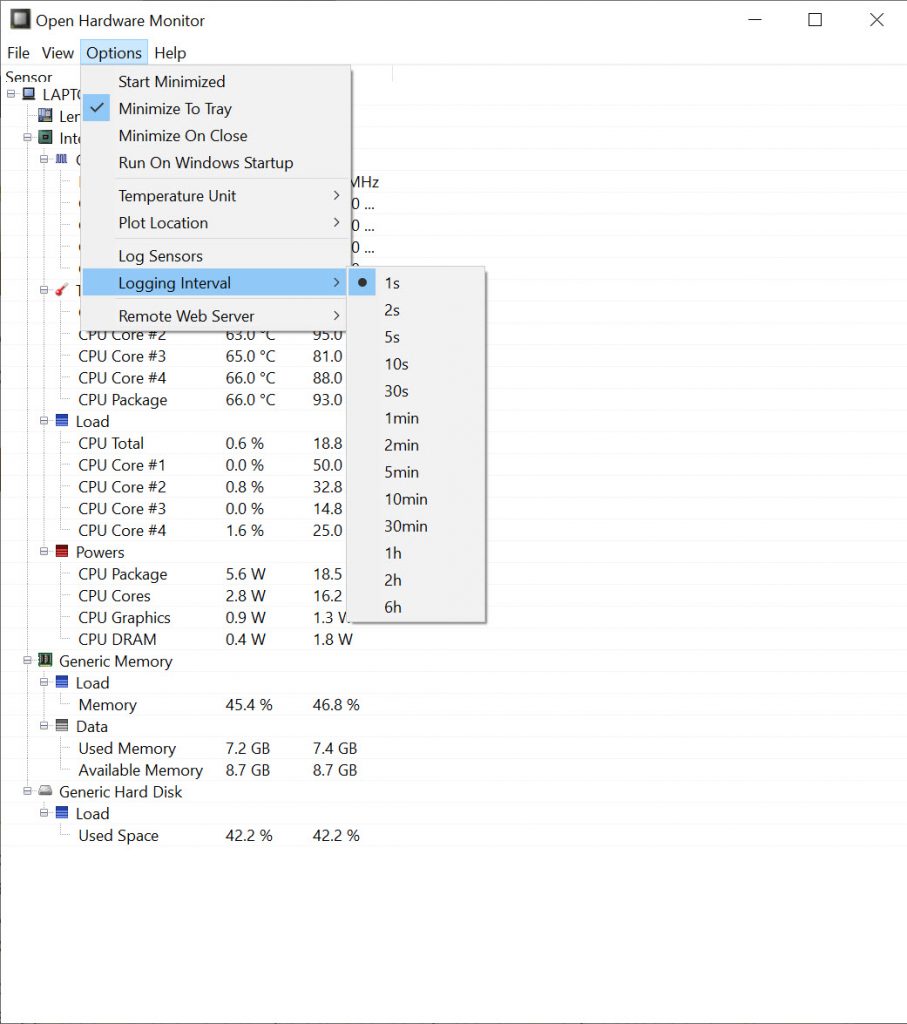Viewport: 907px width, 1024px height.
Task: Collapse the Data branch
Action: 44,726
